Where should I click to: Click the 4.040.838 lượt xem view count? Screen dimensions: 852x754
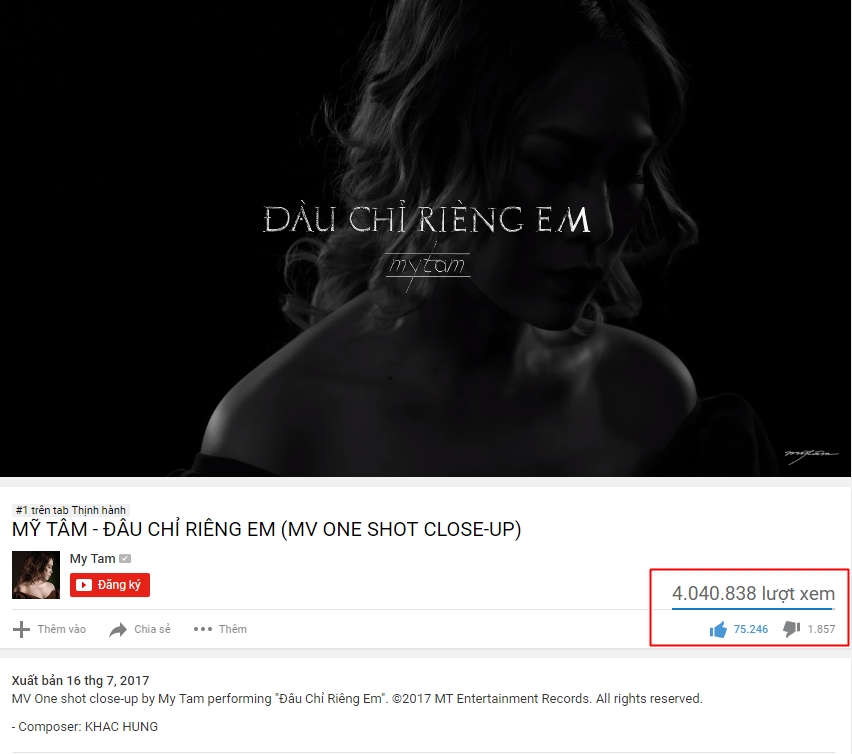753,593
